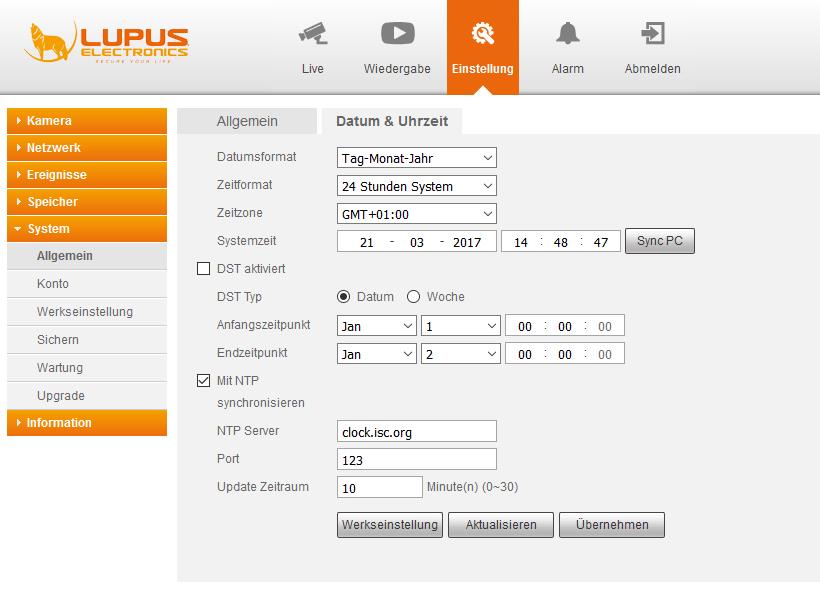The height and width of the screenshot is (599, 820).
Task: Enable the DST aktiviert checkbox
Action: pyautogui.click(x=204, y=269)
